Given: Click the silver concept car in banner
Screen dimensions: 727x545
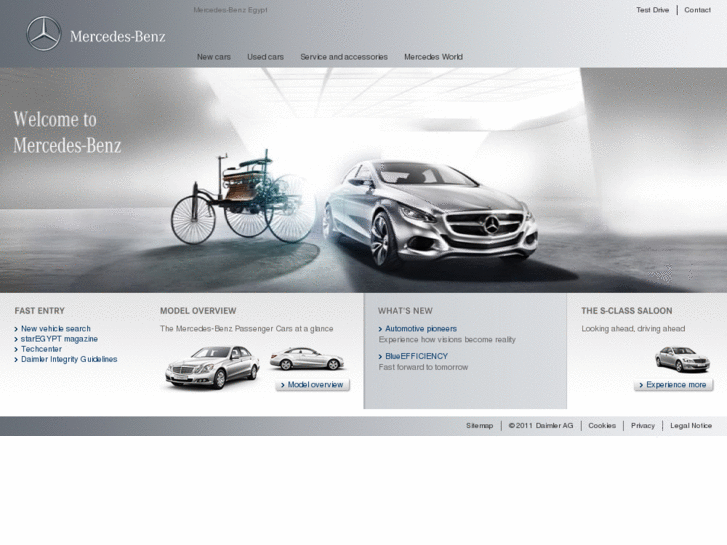Looking at the screenshot, I should tap(431, 214).
